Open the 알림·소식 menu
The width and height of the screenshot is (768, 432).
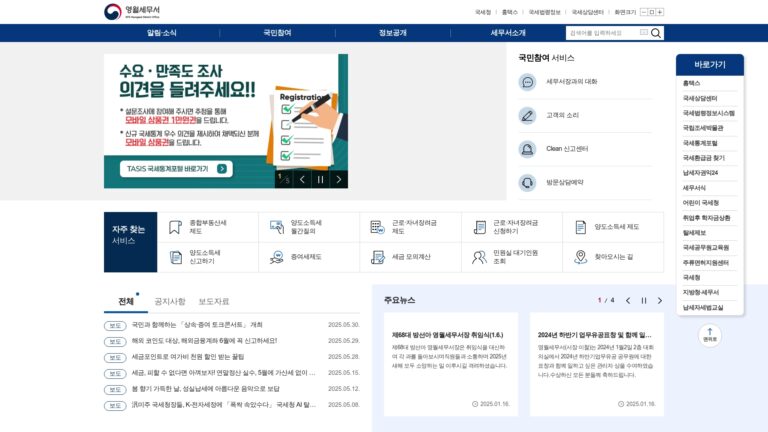coord(162,33)
